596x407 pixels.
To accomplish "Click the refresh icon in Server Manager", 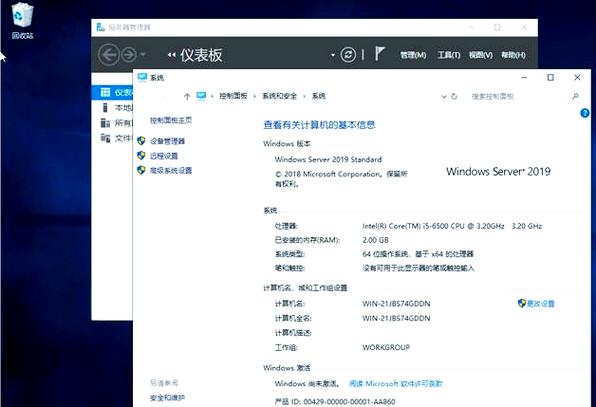I will pyautogui.click(x=348, y=55).
